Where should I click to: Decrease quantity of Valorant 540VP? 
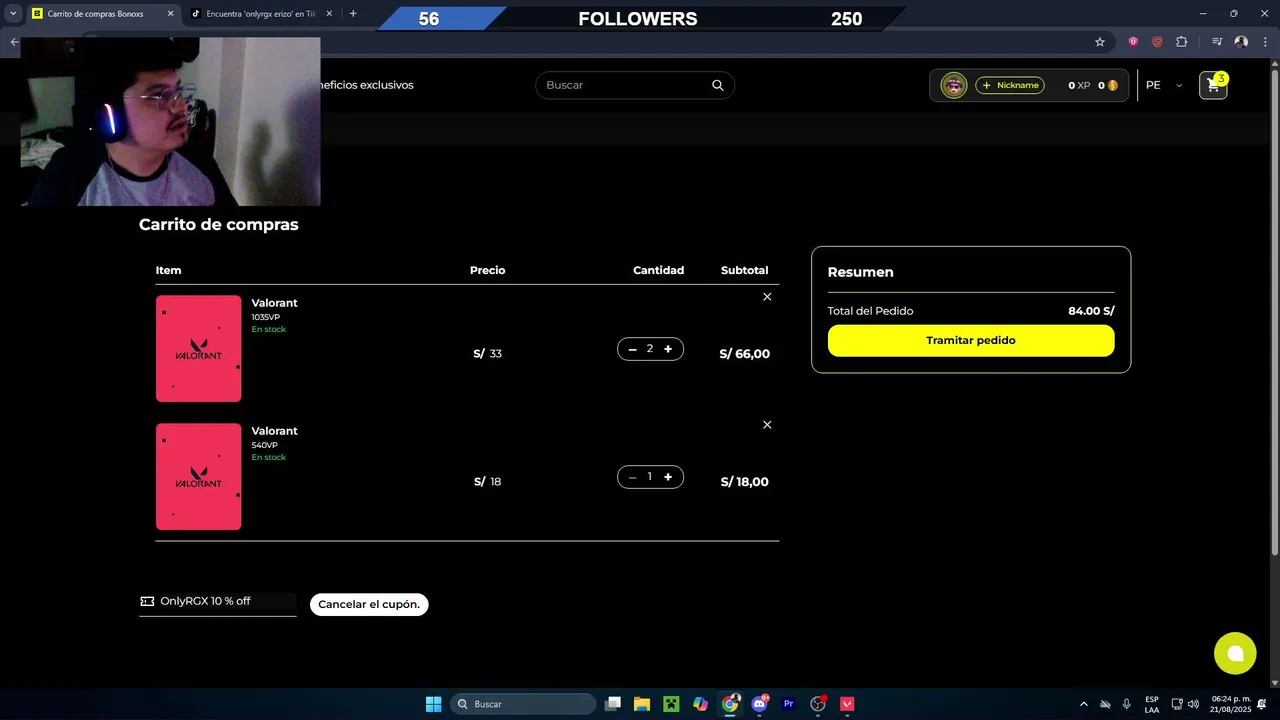tap(633, 477)
